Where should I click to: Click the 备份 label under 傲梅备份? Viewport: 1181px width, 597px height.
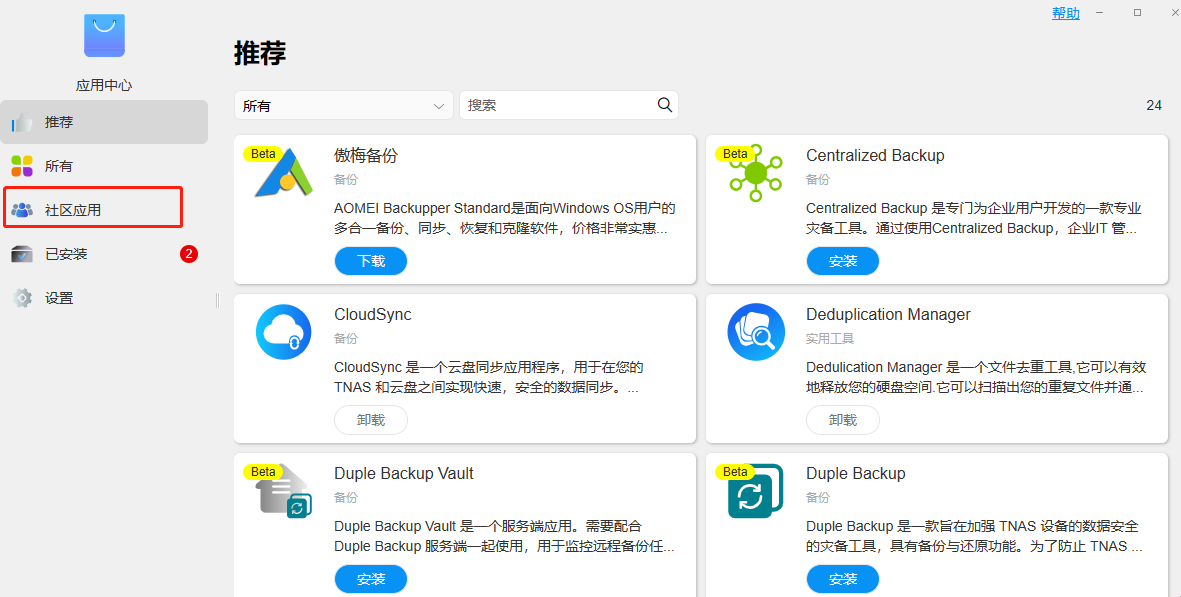click(x=346, y=180)
